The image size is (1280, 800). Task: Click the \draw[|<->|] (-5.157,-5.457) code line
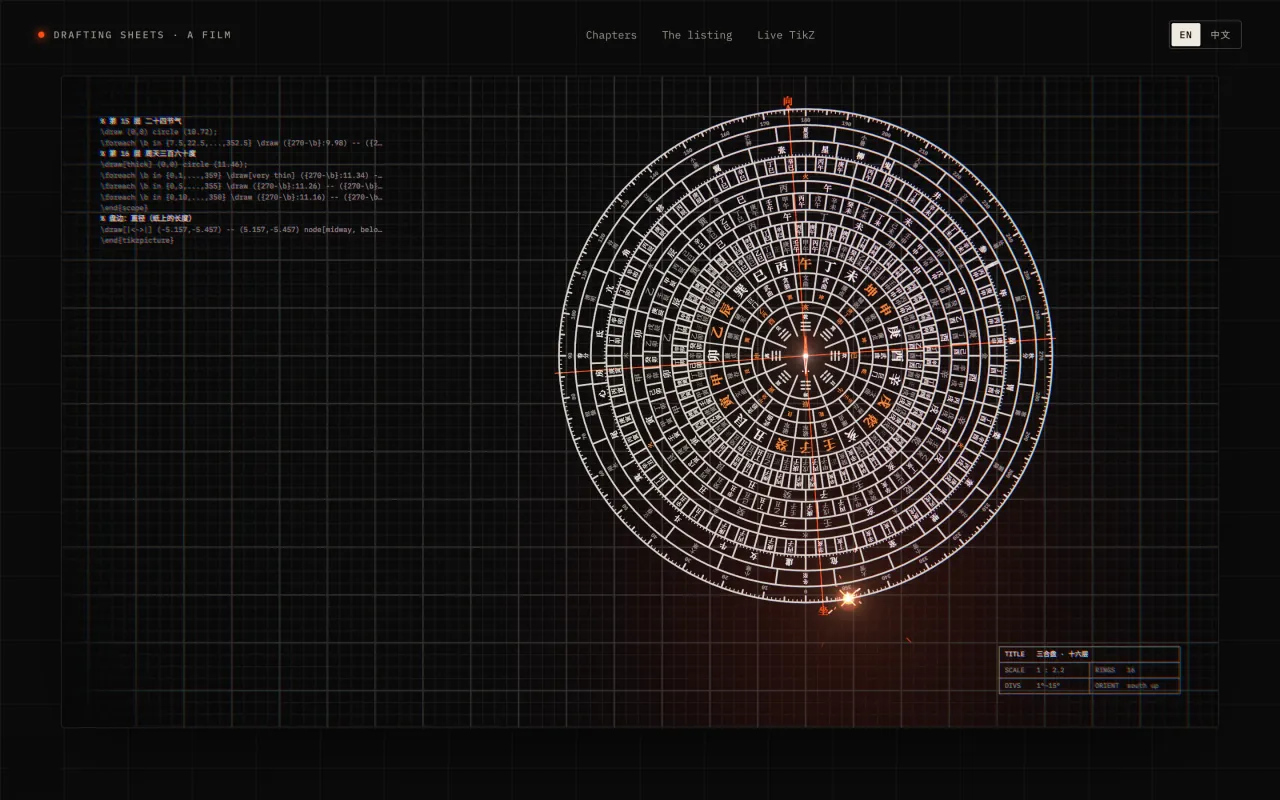tap(241, 229)
